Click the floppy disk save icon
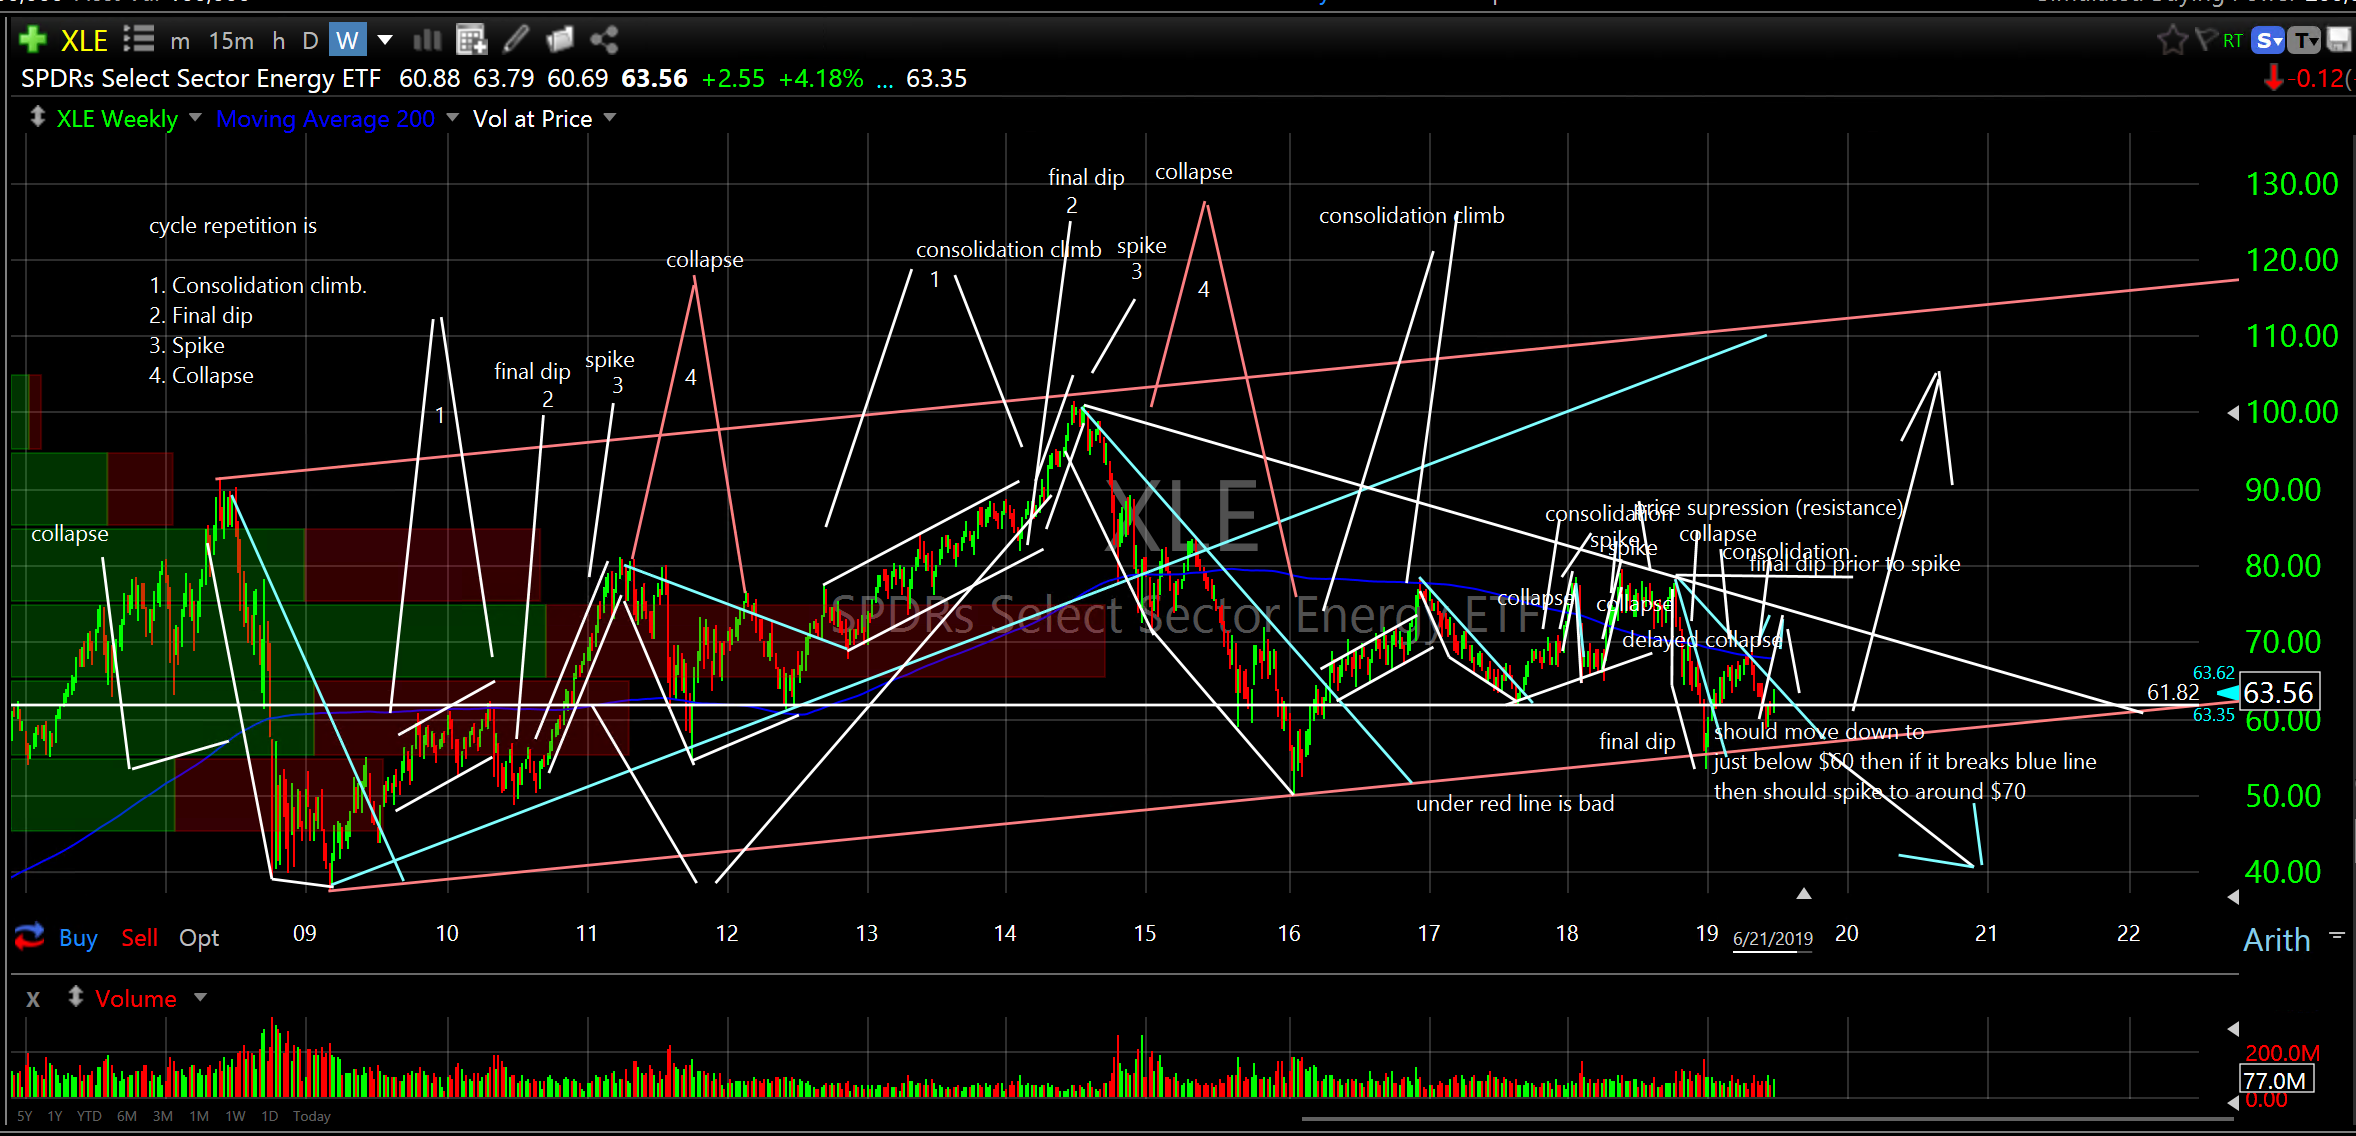 (x=2339, y=40)
